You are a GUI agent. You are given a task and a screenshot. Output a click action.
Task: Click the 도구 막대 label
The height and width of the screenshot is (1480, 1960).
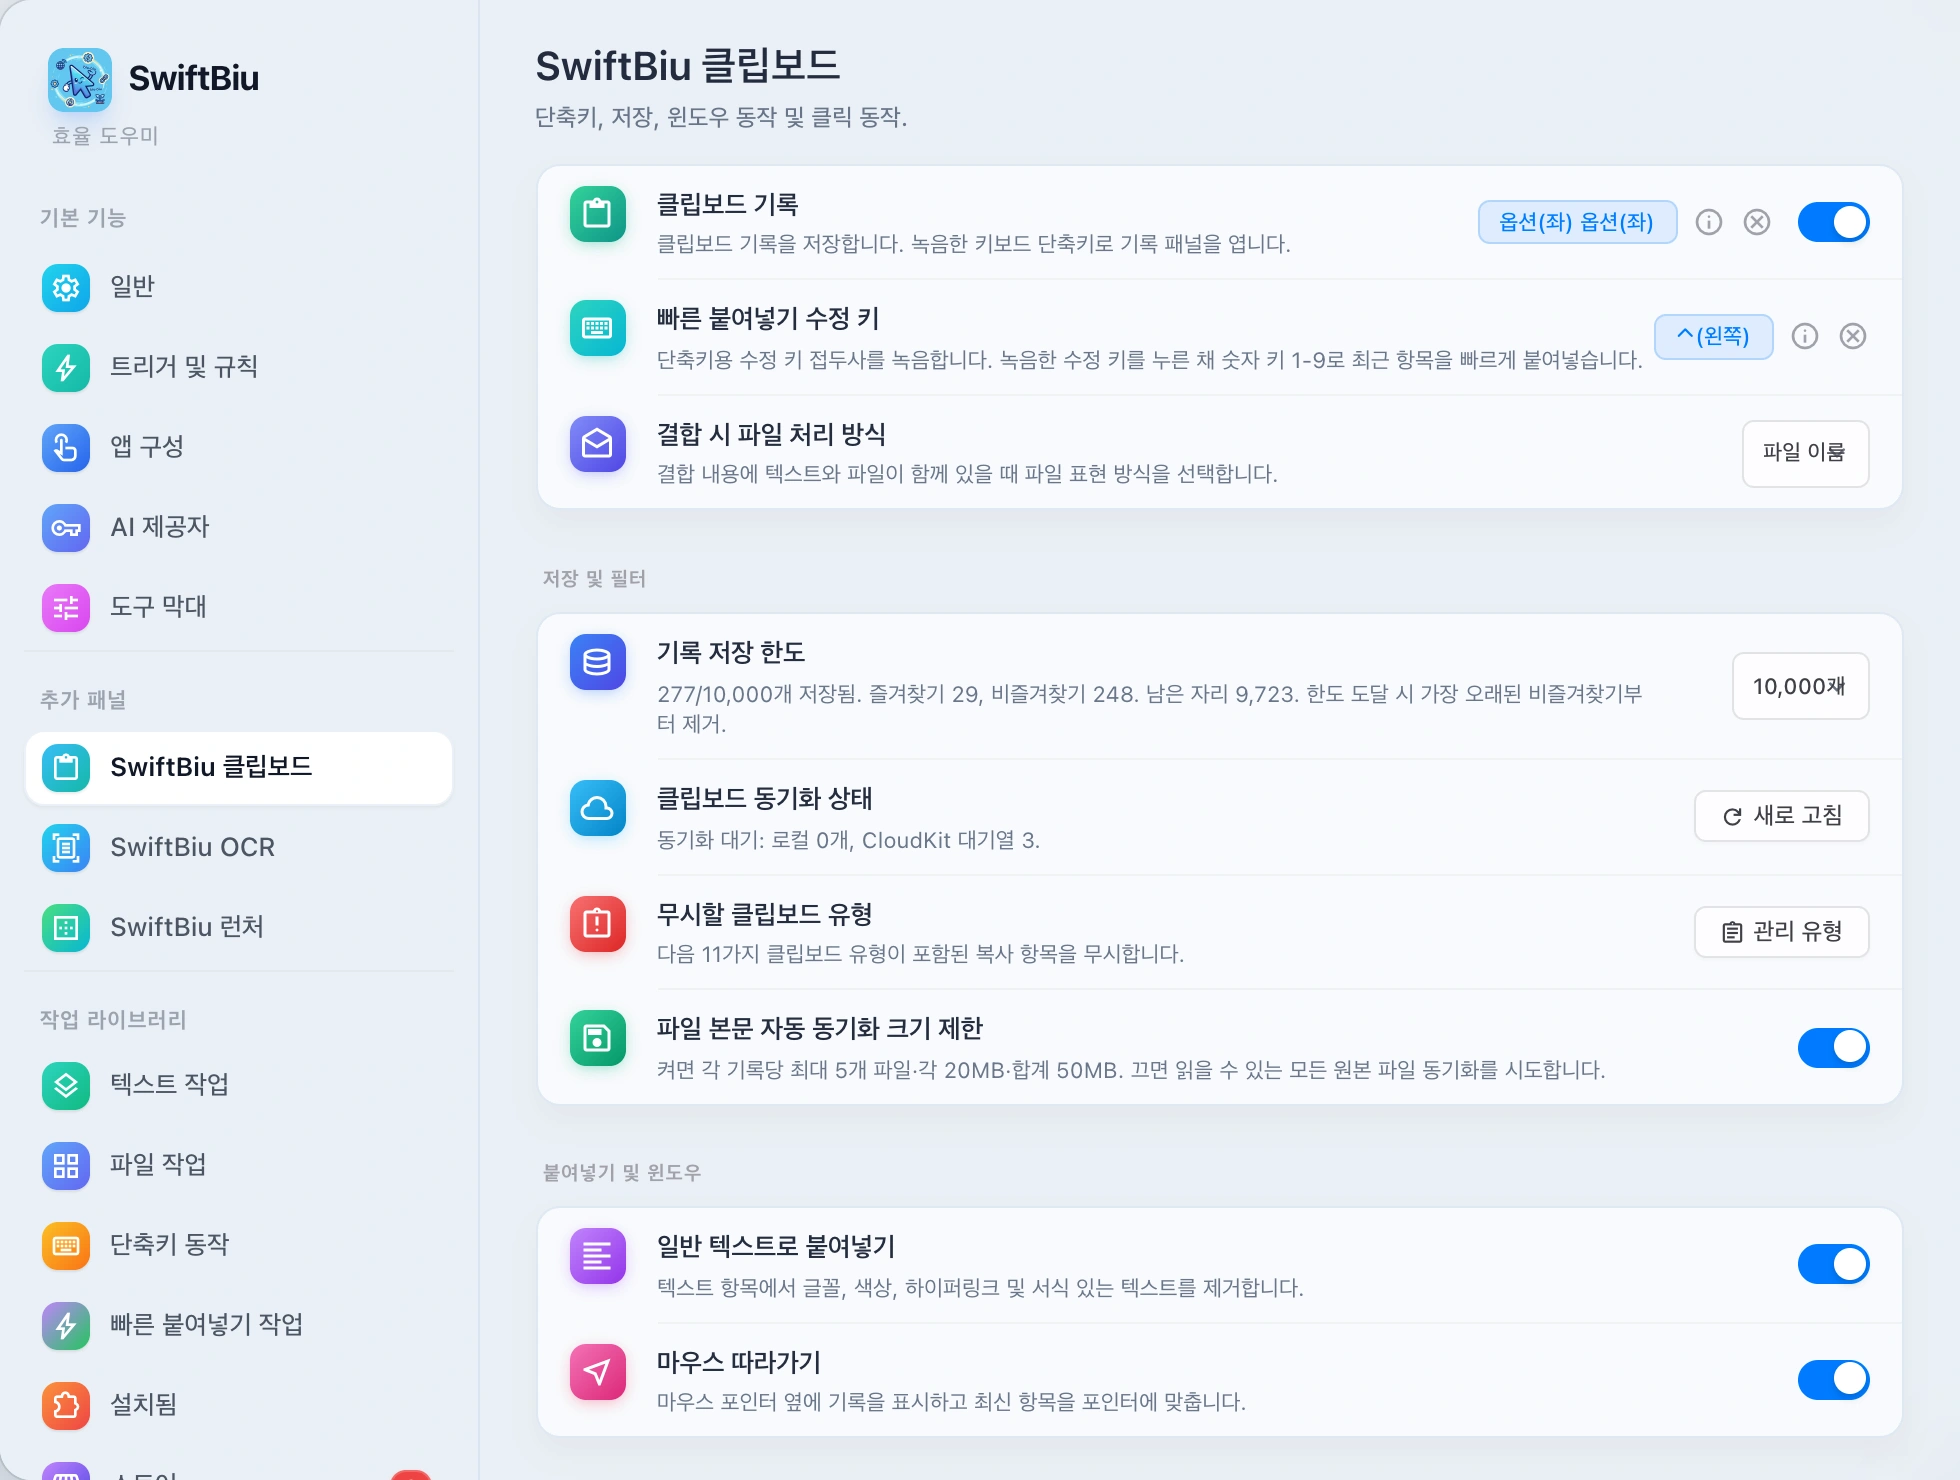(x=158, y=607)
